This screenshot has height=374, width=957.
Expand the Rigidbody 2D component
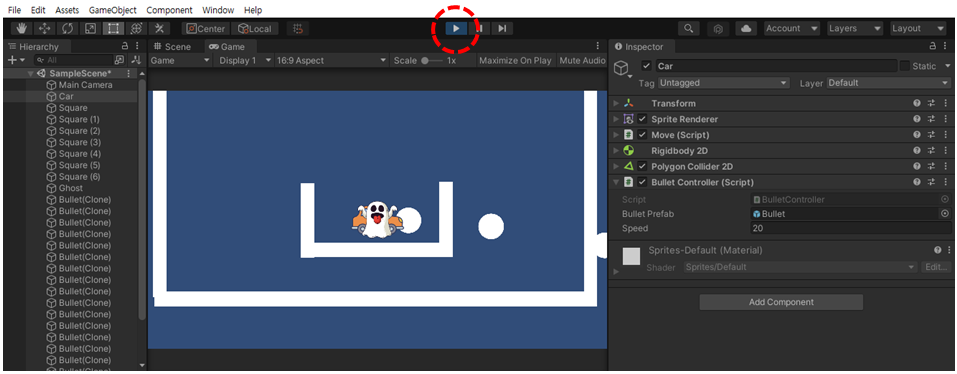[616, 151]
